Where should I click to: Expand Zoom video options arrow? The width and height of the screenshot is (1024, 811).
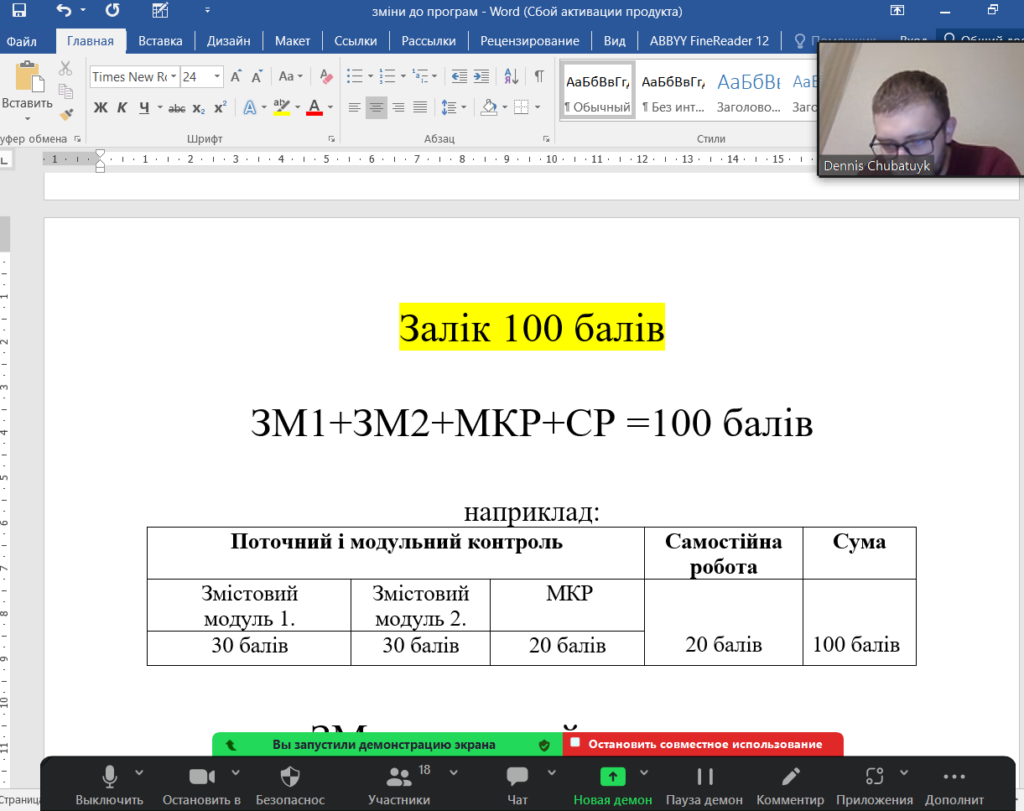236,772
